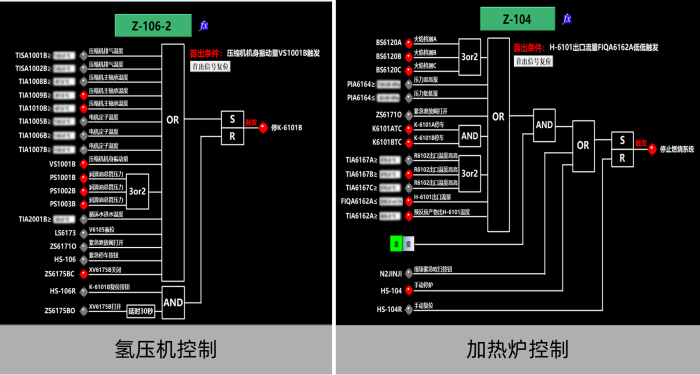This screenshot has width=700, height=375.
Task: Toggle the green bypass switch half
Action: point(396,244)
